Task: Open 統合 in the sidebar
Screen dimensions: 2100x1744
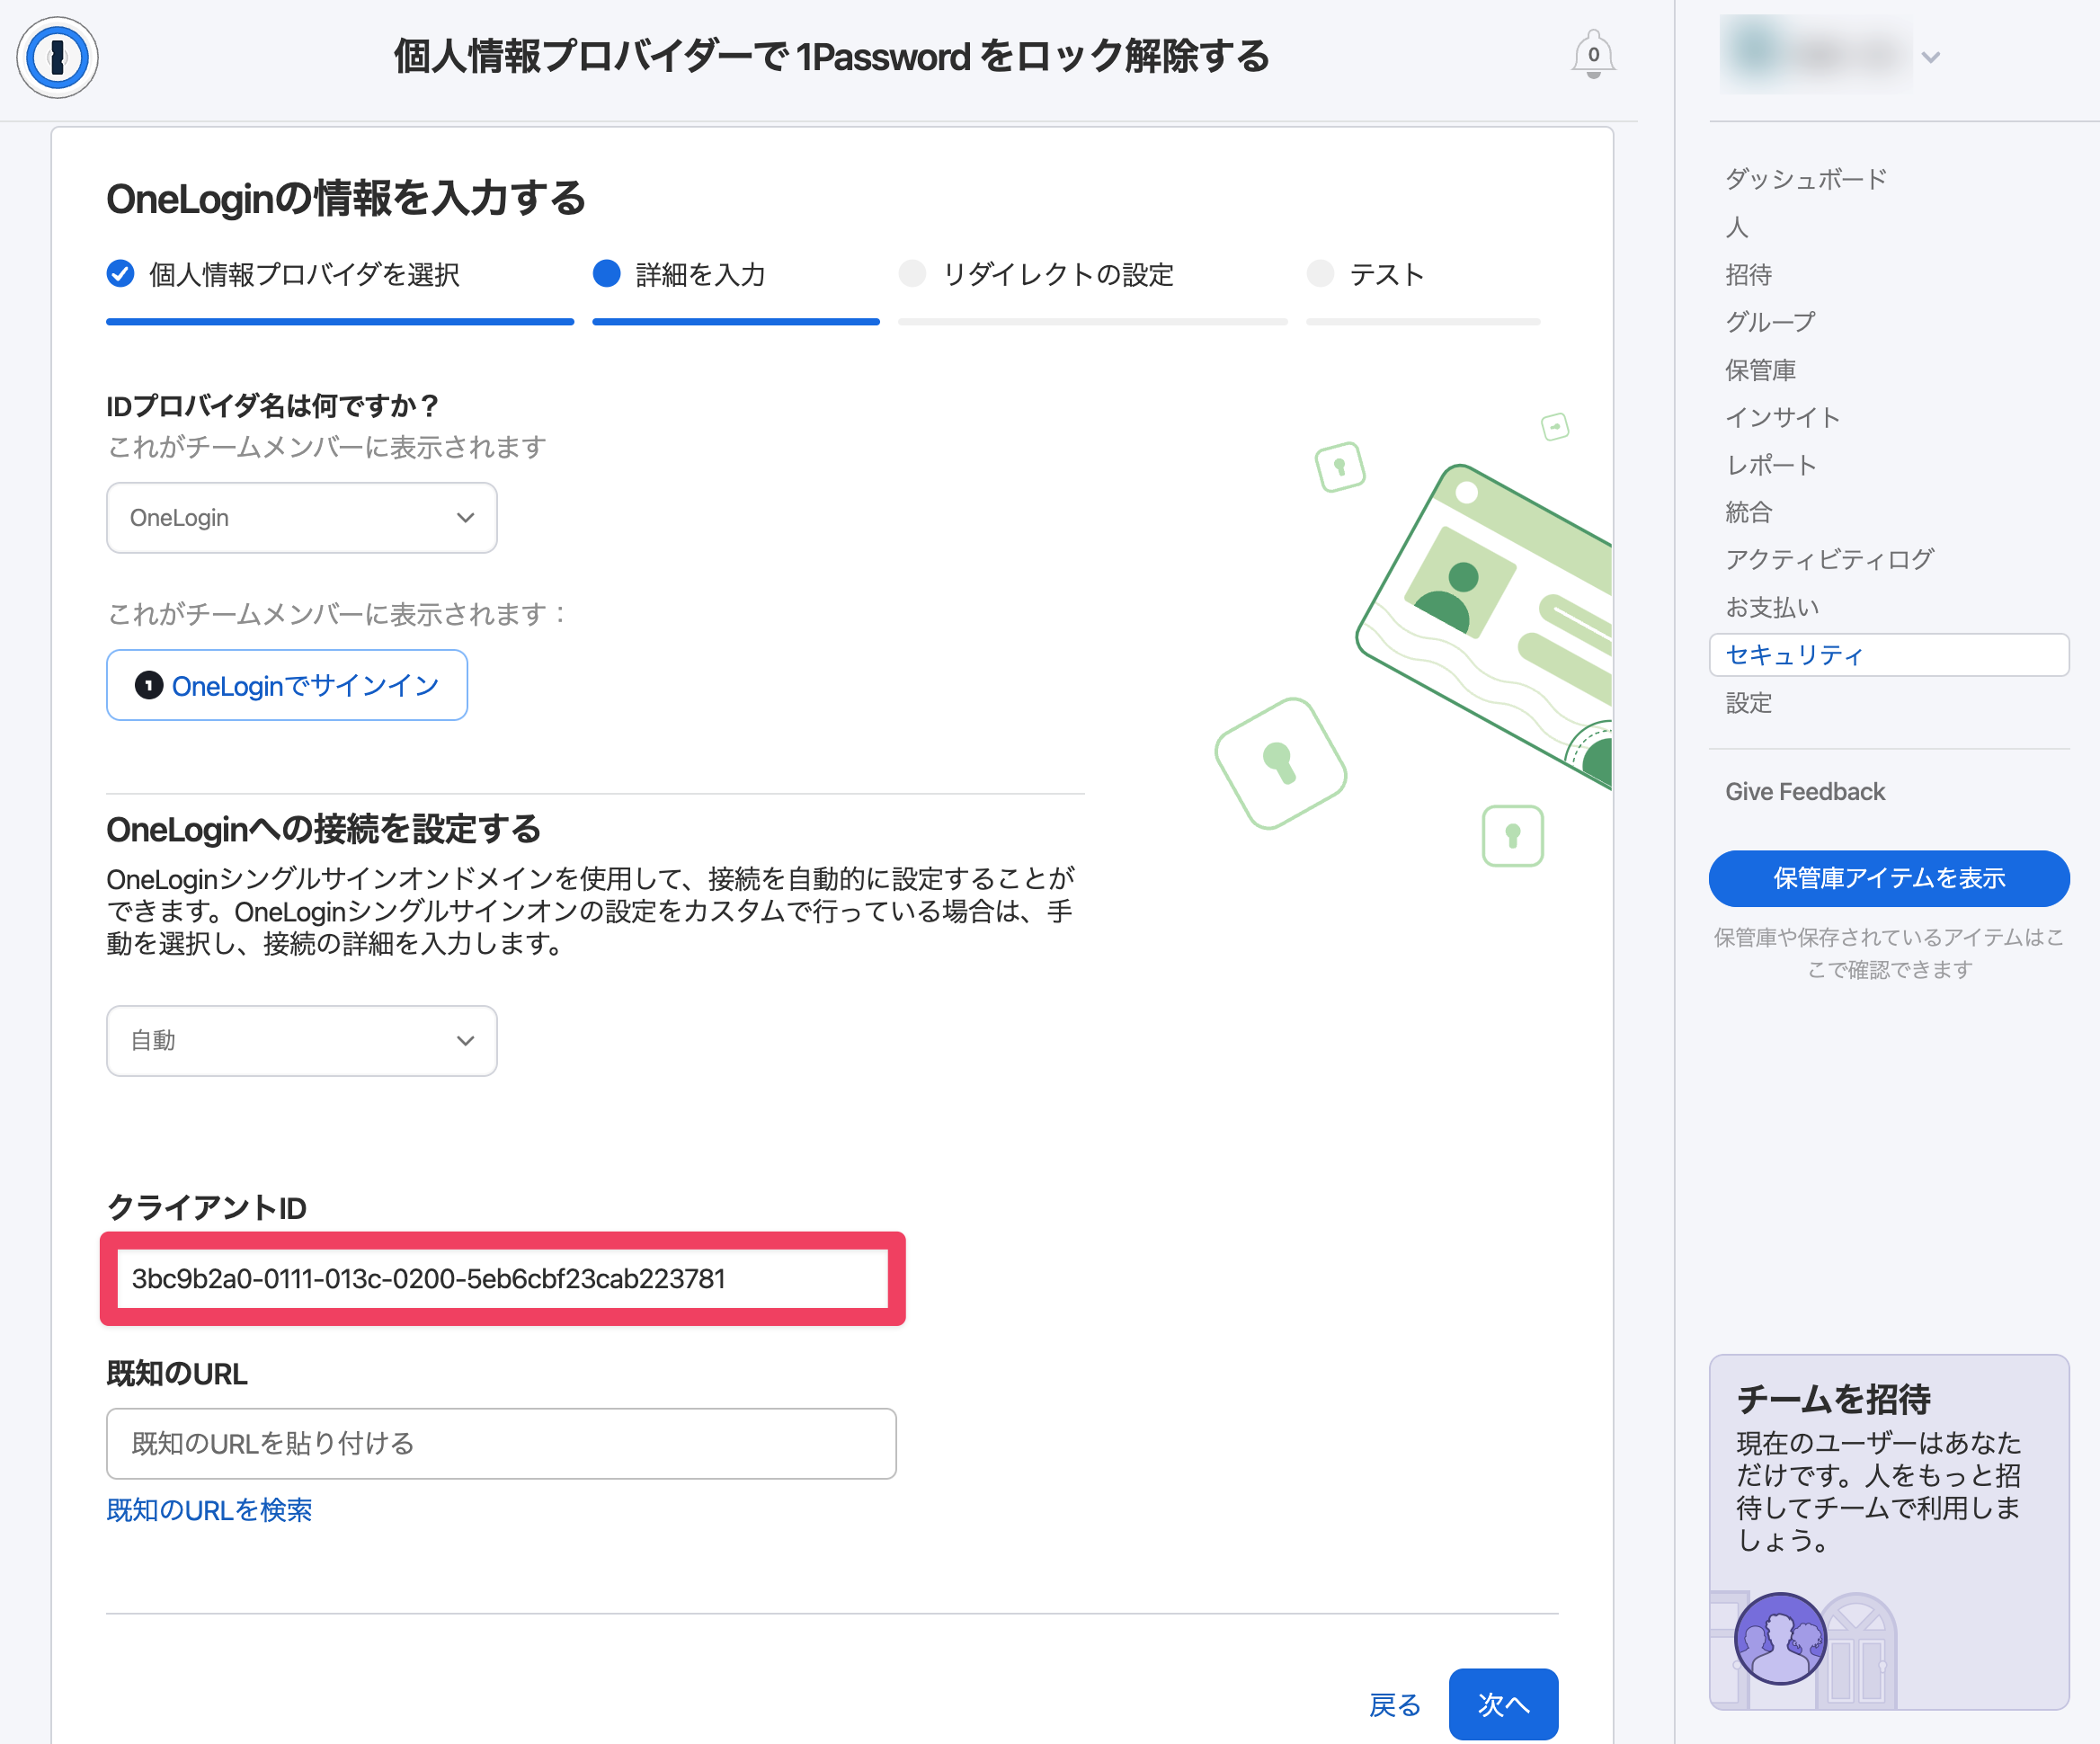Action: click(x=1748, y=512)
